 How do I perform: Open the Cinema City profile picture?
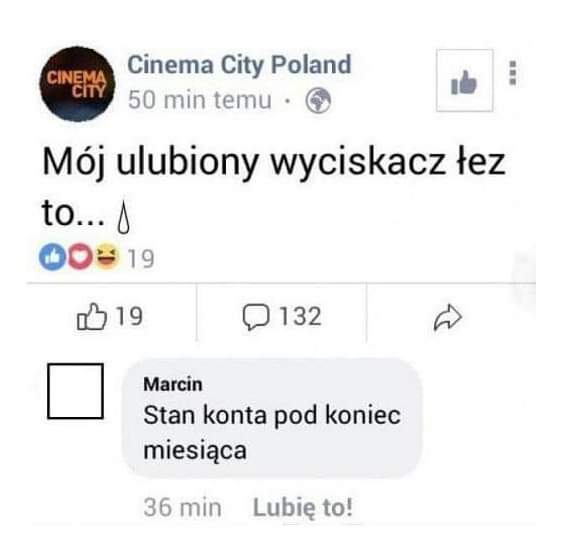tap(77, 84)
